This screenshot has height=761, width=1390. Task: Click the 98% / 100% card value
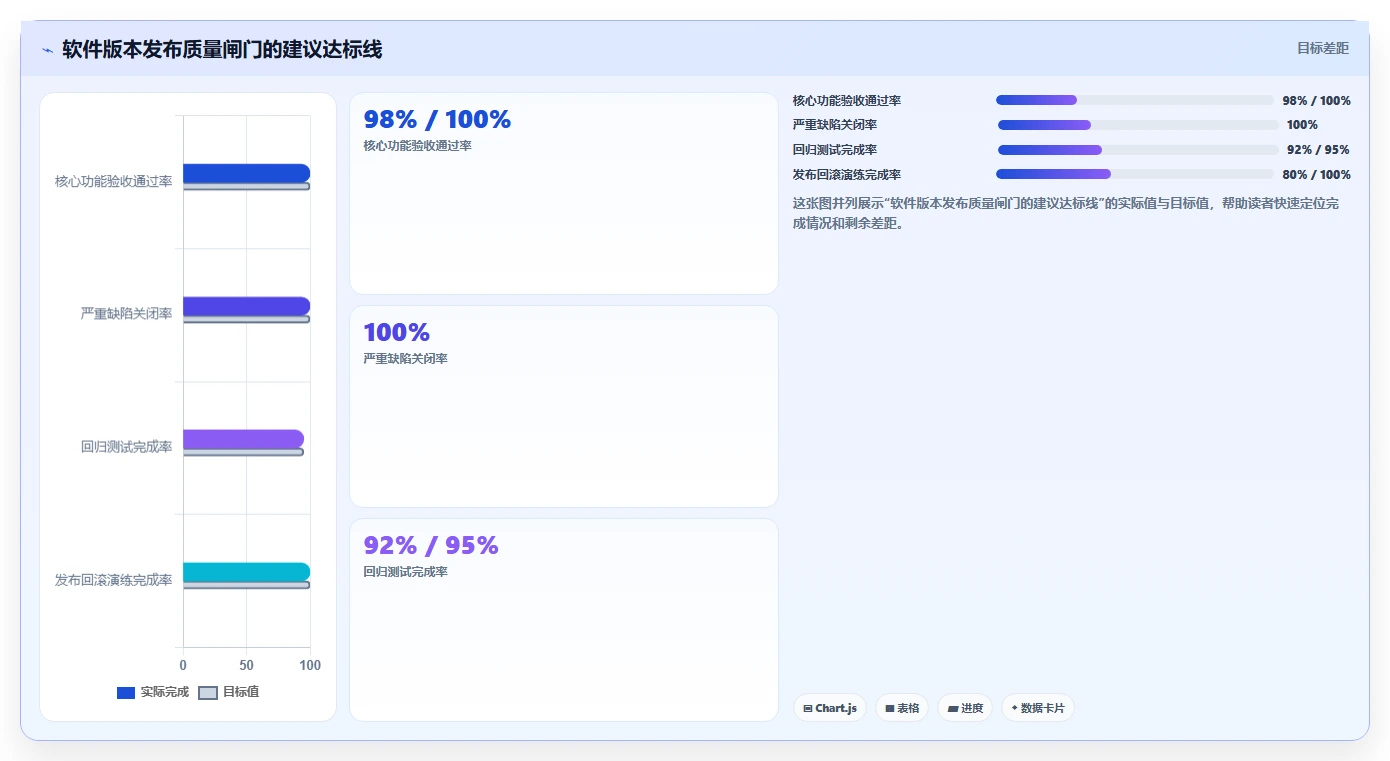437,120
